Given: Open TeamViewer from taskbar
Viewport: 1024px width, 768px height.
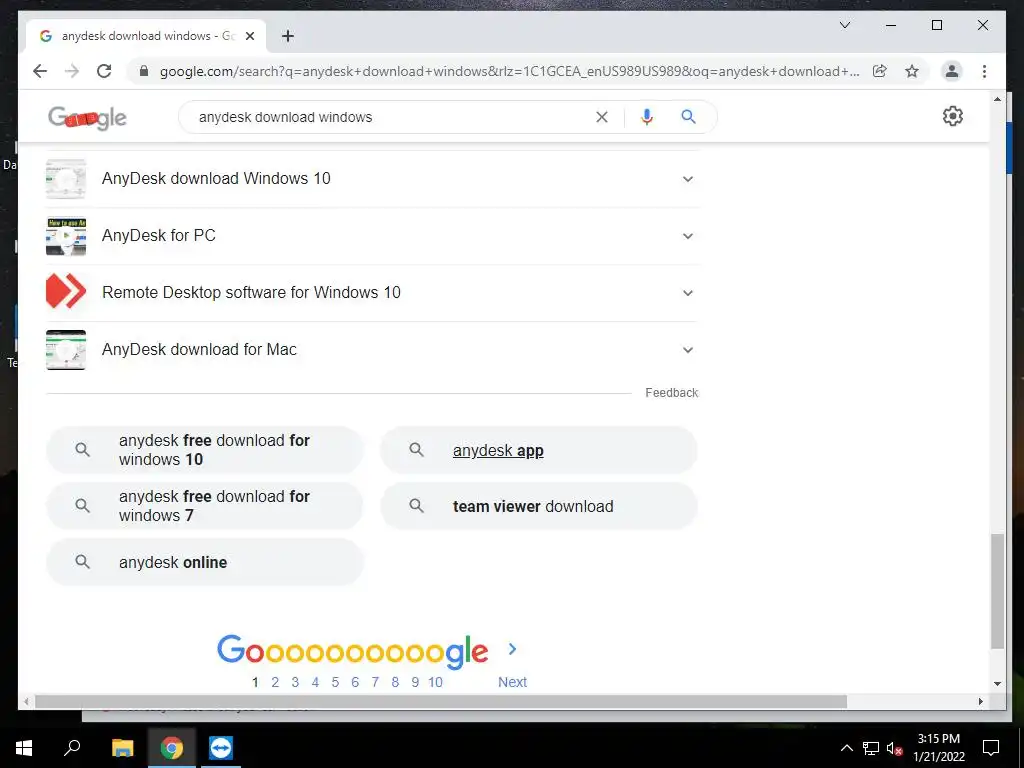Looking at the screenshot, I should [221, 748].
